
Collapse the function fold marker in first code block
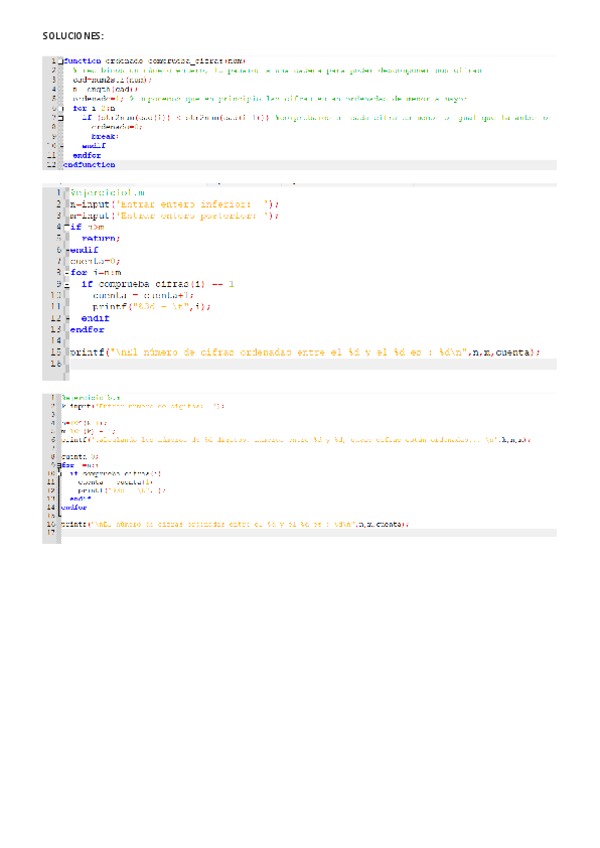pos(60,61)
